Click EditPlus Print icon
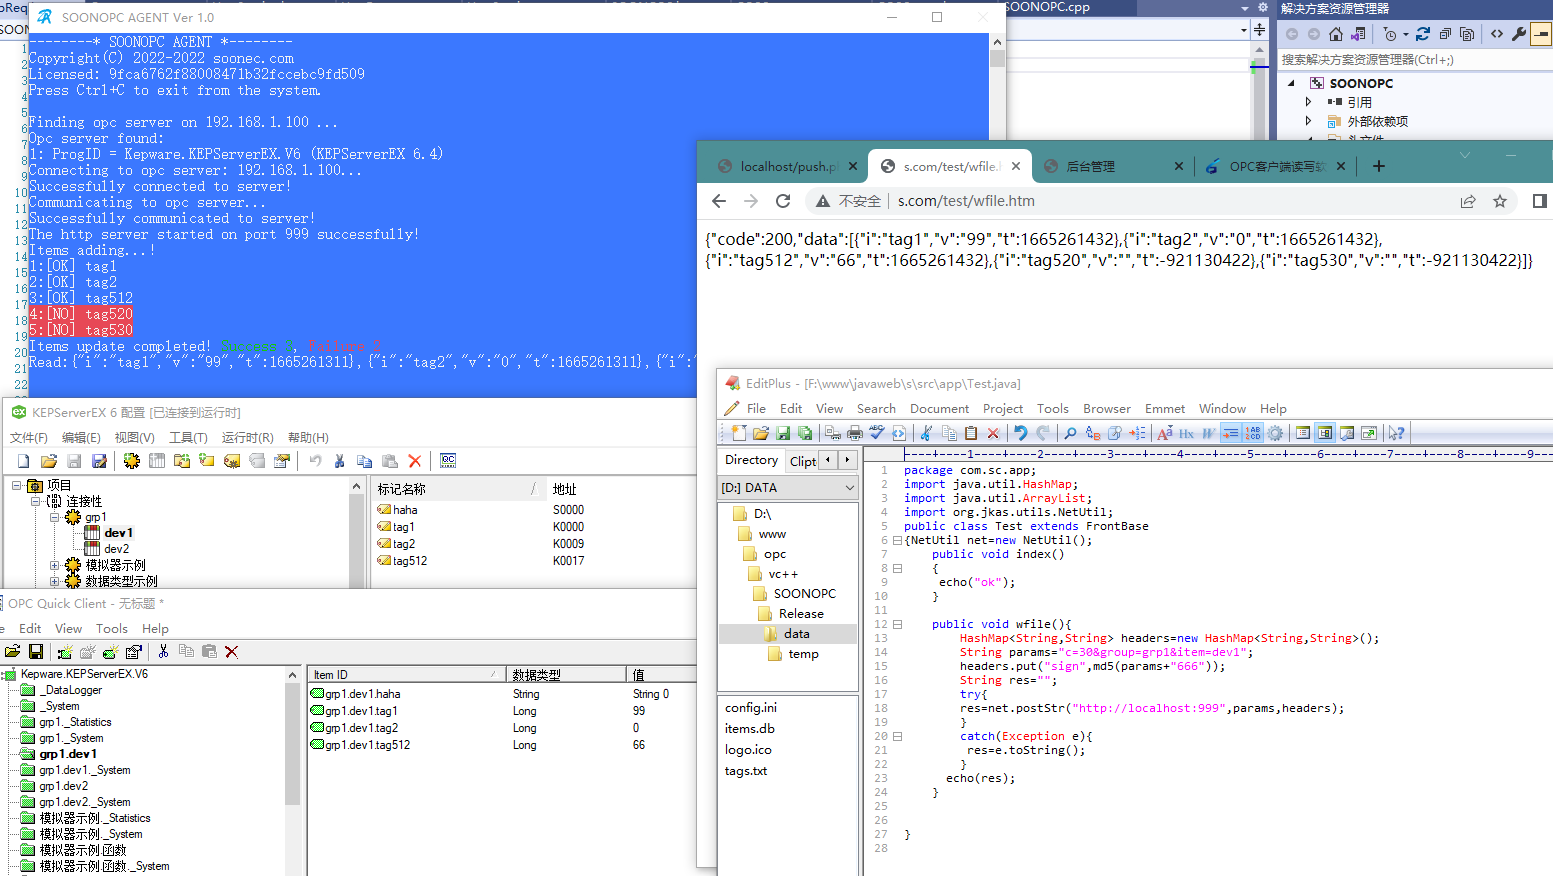Screen dimensions: 1553x876 [855, 433]
